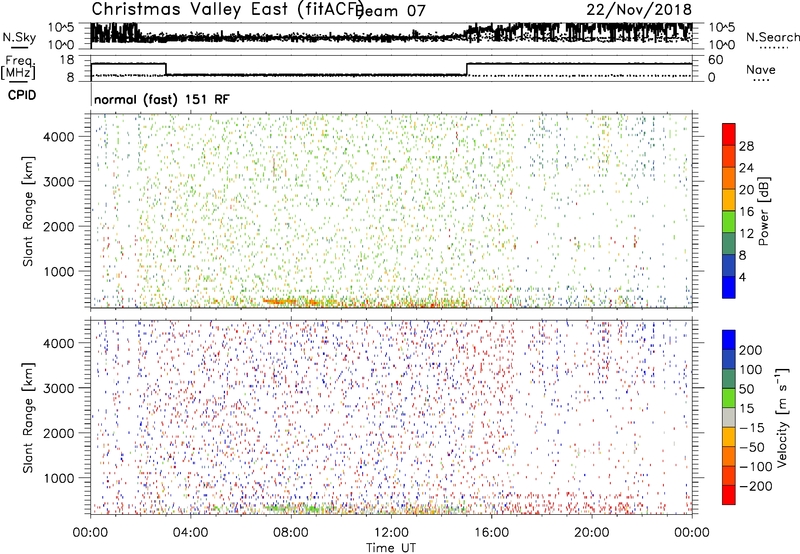The width and height of the screenshot is (800, 554).
Task: Pick the light green segment of the power colorbar
Action: point(729,222)
